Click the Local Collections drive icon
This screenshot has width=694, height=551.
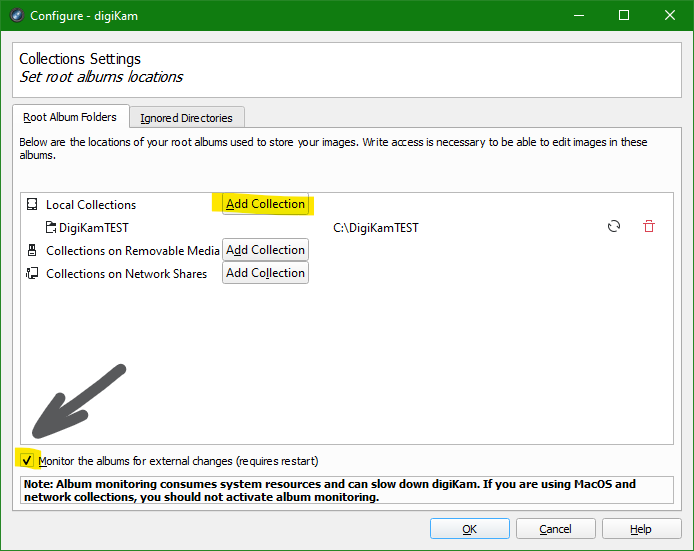pyautogui.click(x=32, y=205)
